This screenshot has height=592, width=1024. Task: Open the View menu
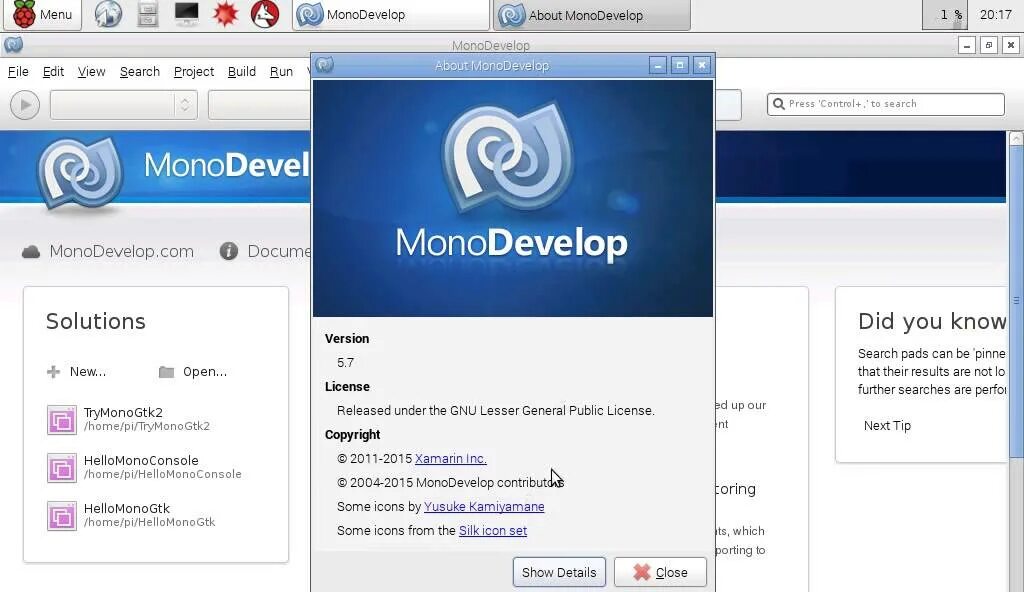[x=91, y=71]
